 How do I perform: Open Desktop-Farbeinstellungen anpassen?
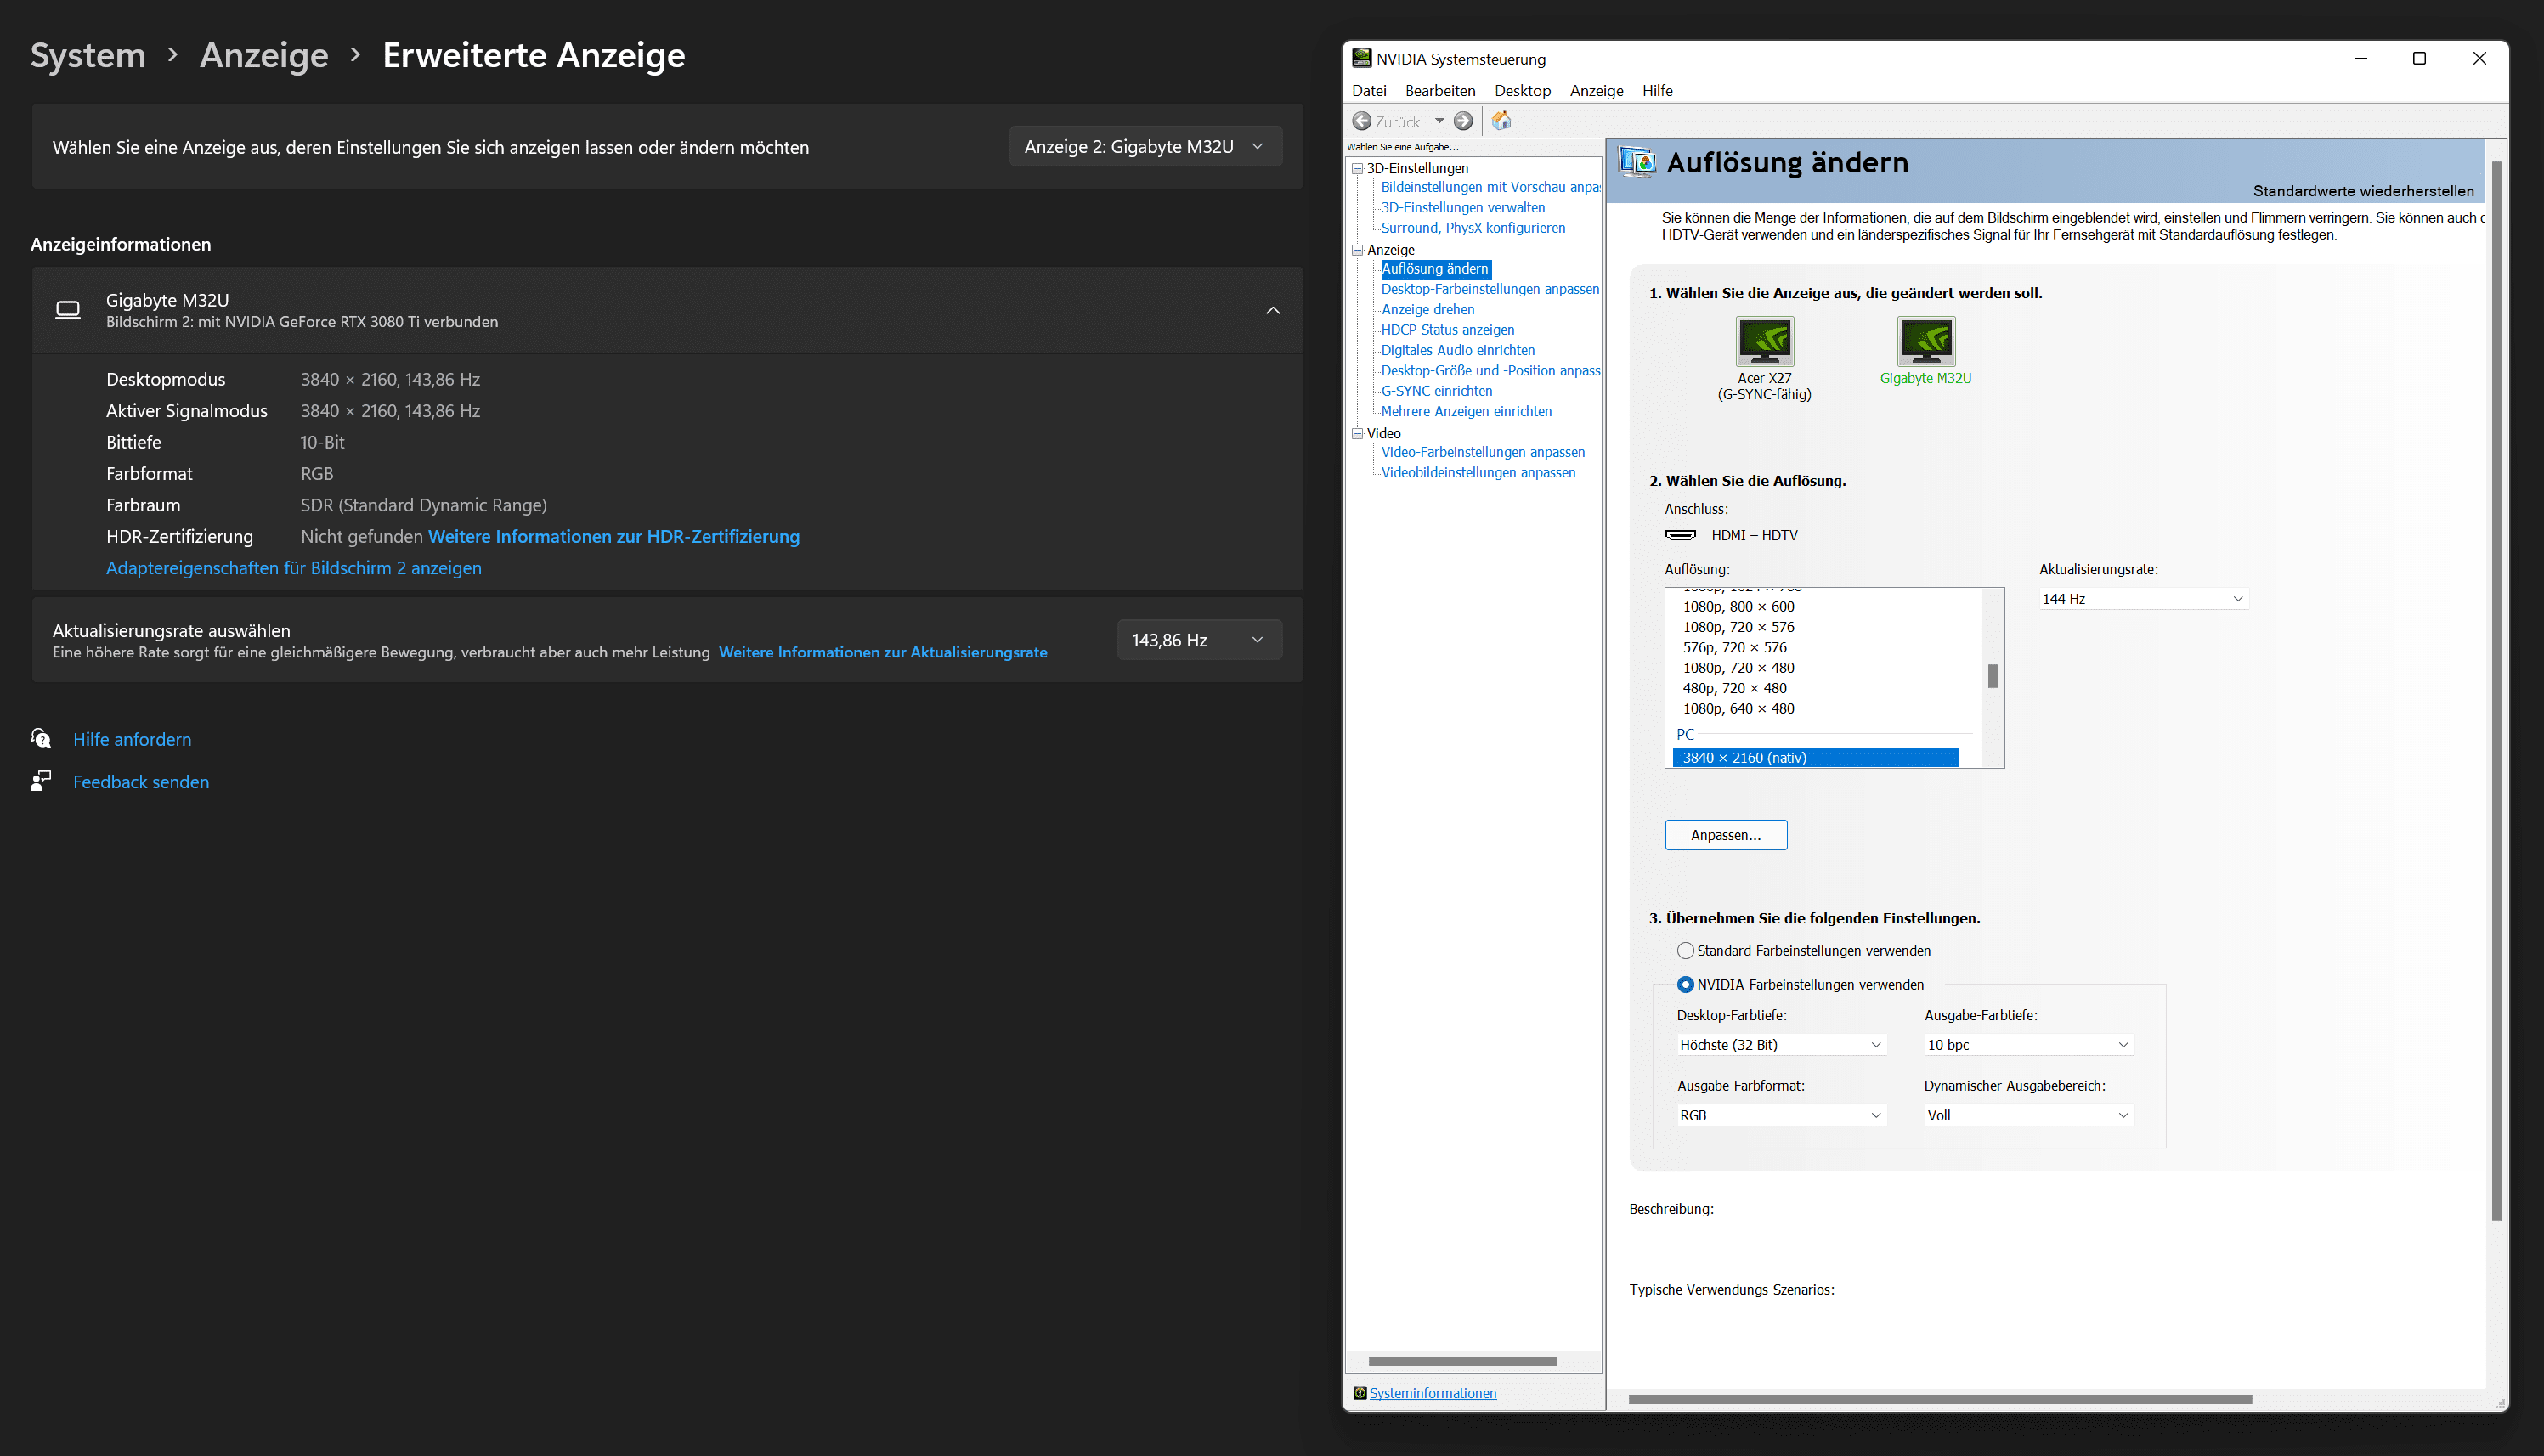1490,289
